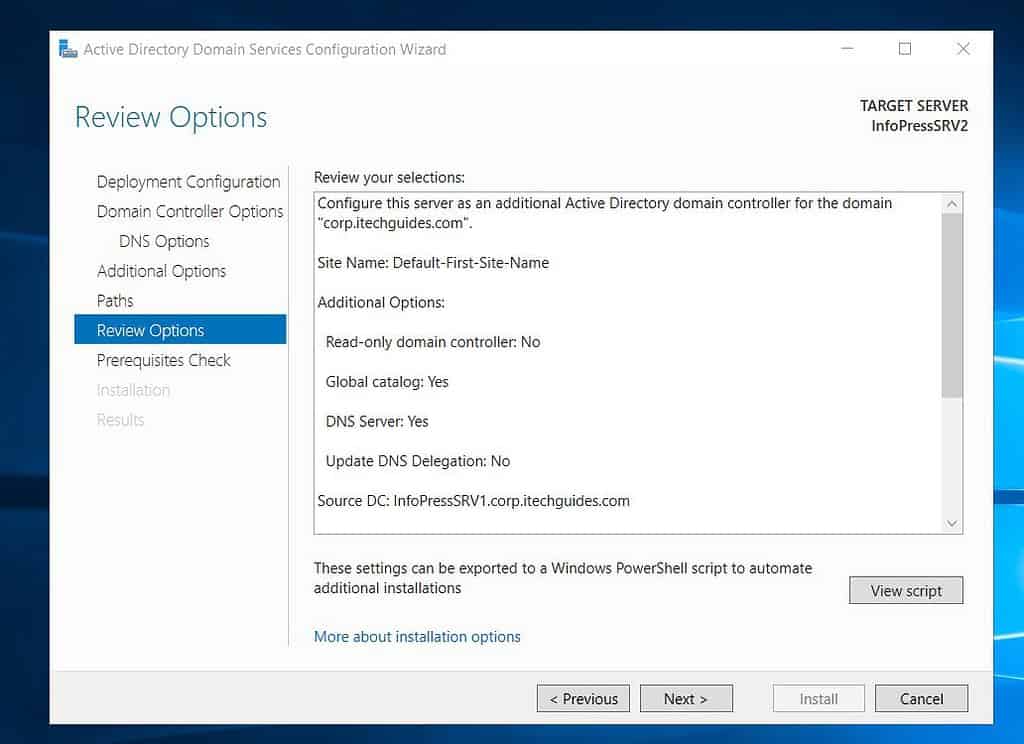Go to Deployment Configuration step
Viewport: 1024px width, 744px height.
tap(188, 182)
